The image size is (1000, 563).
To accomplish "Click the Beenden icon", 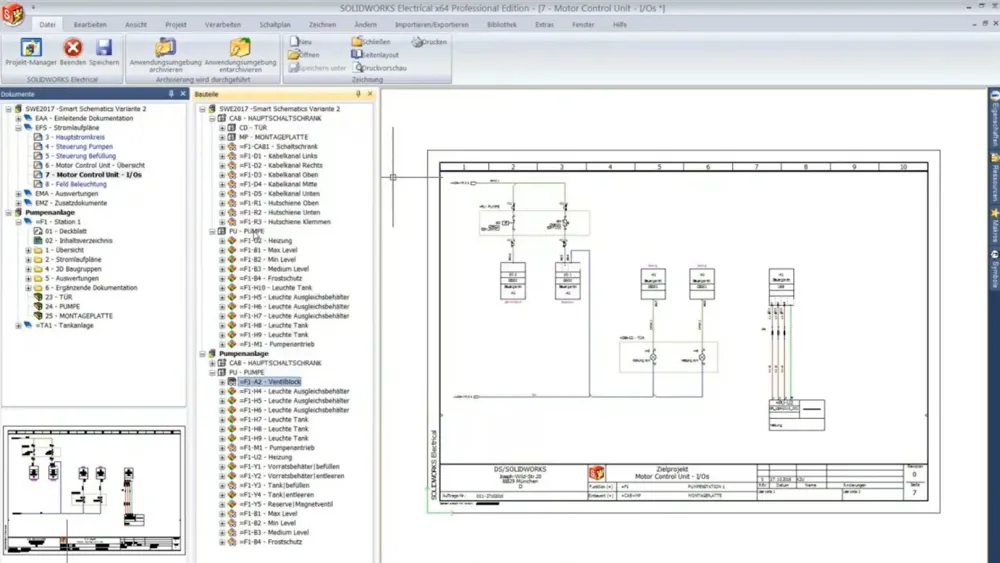I will coord(73,48).
